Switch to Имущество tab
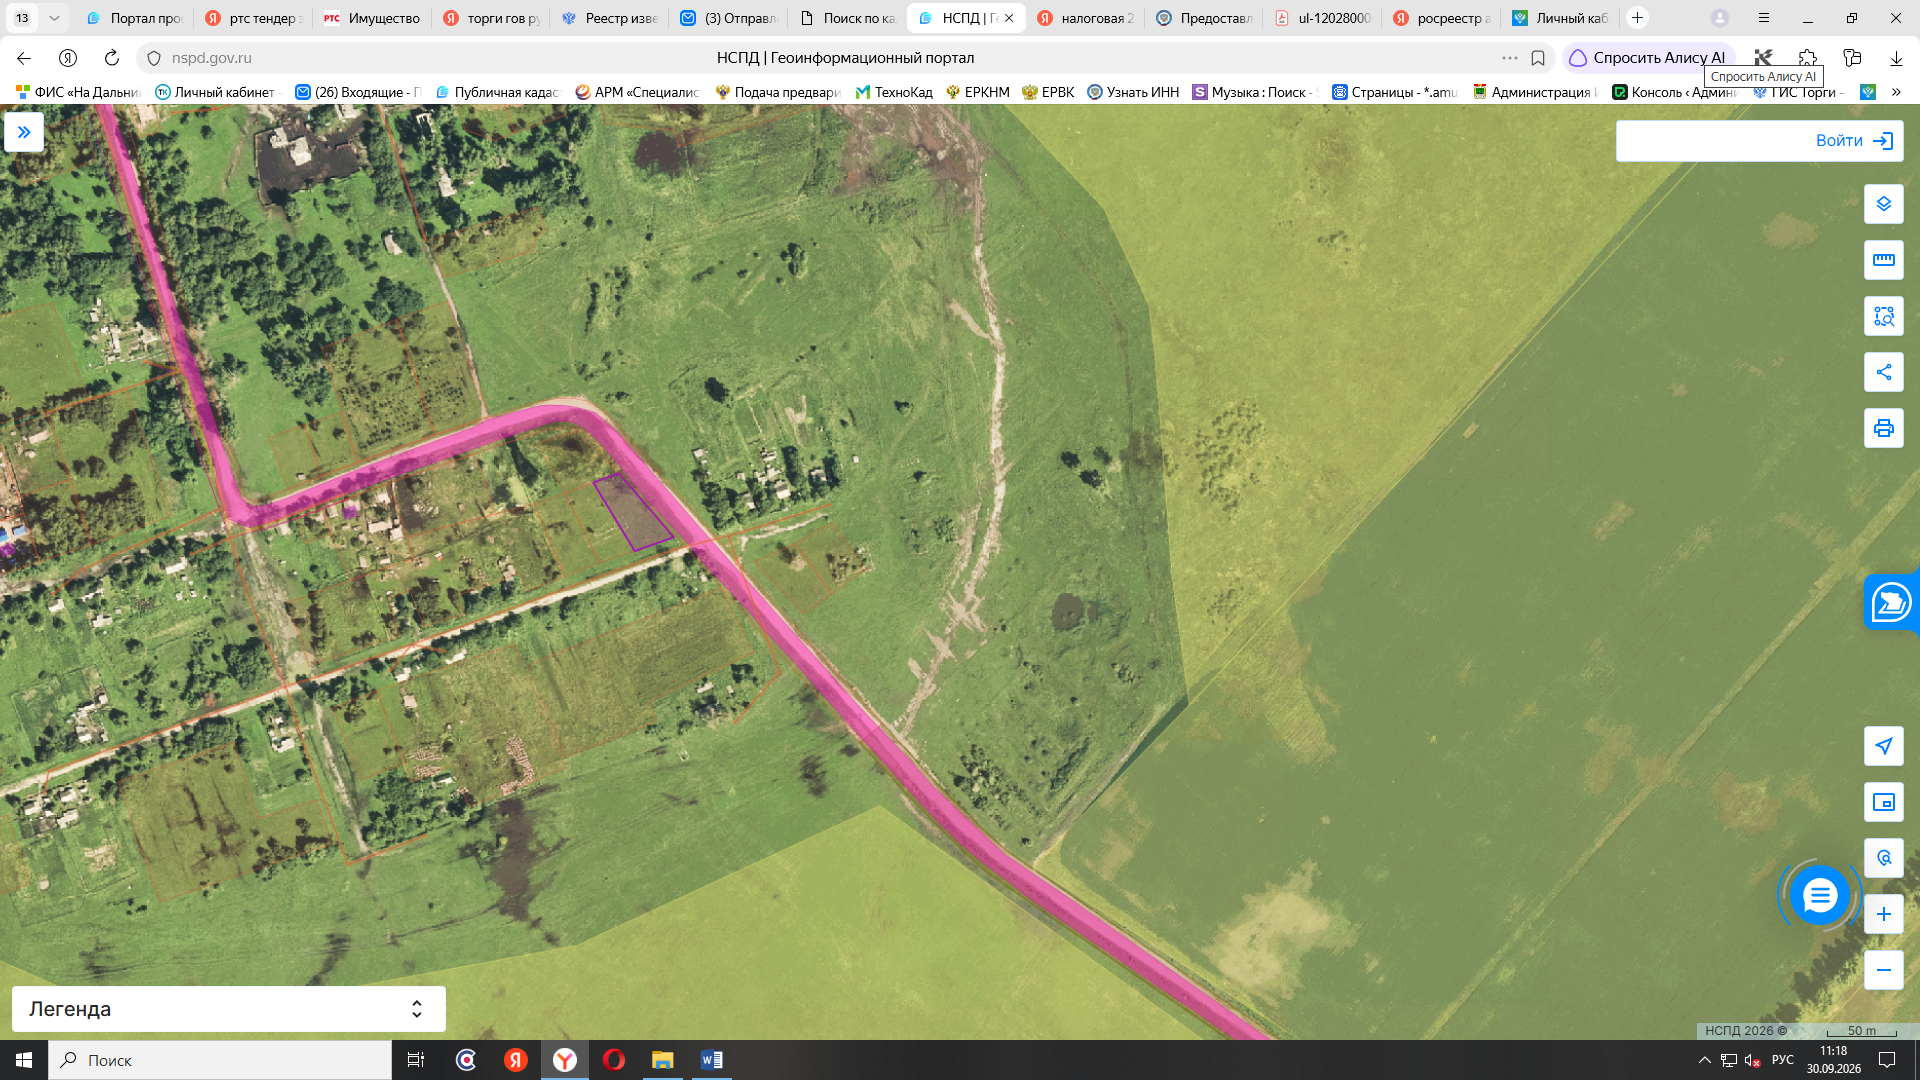Screen dimensions: 1920x1080 pyautogui.click(x=372, y=18)
